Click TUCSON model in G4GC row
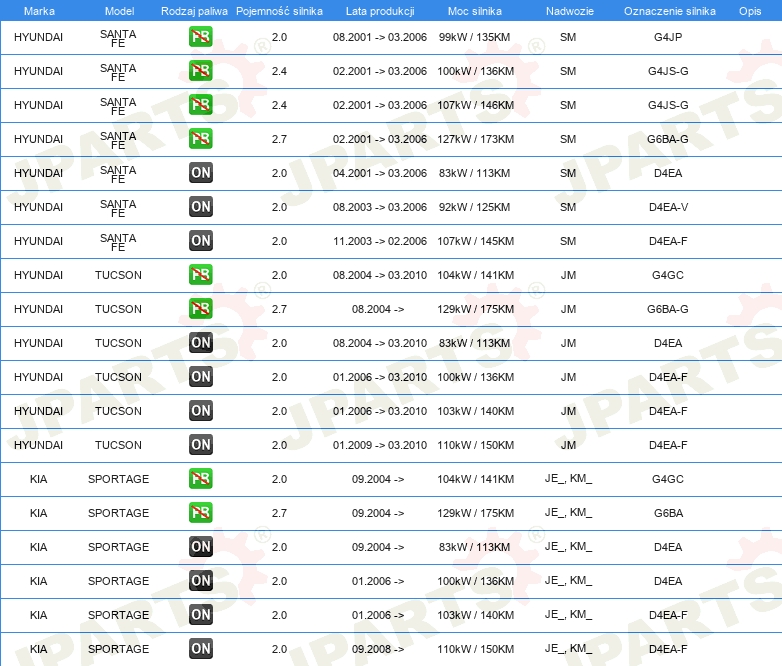 (118, 275)
